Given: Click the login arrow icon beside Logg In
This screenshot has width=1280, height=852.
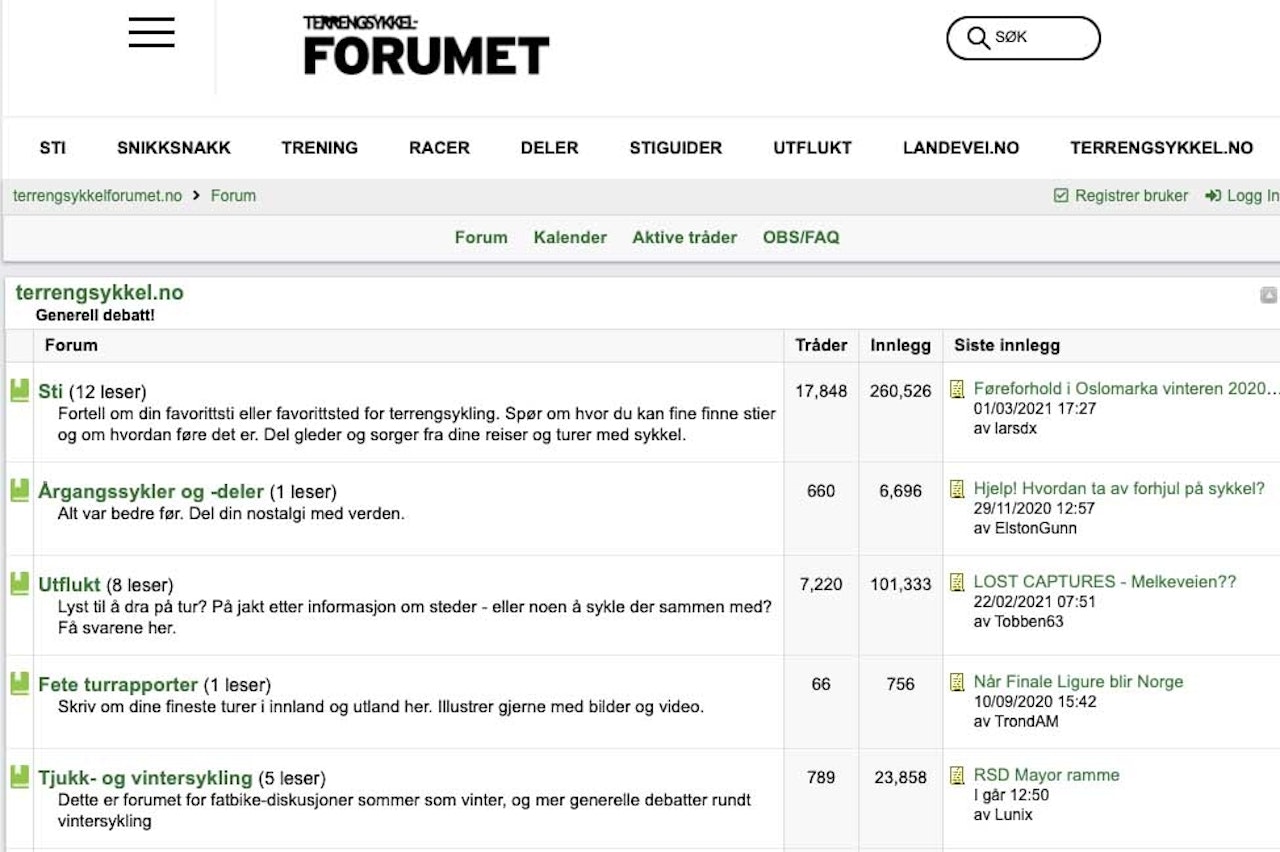Looking at the screenshot, I should click(1212, 195).
